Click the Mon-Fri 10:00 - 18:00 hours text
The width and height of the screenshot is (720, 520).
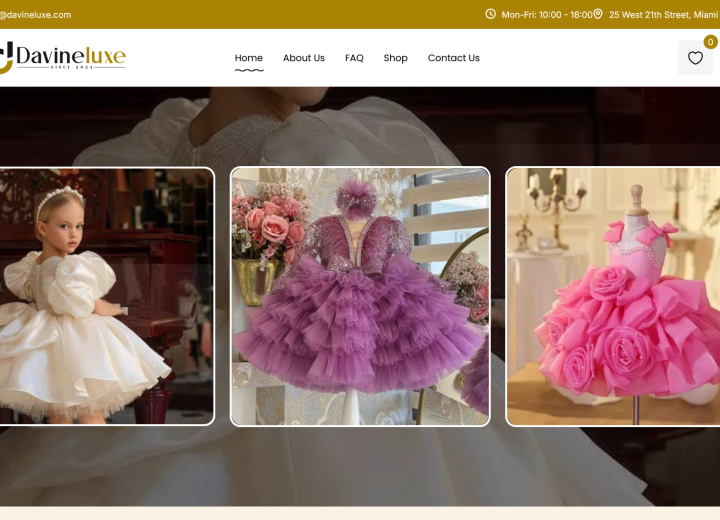coord(546,15)
